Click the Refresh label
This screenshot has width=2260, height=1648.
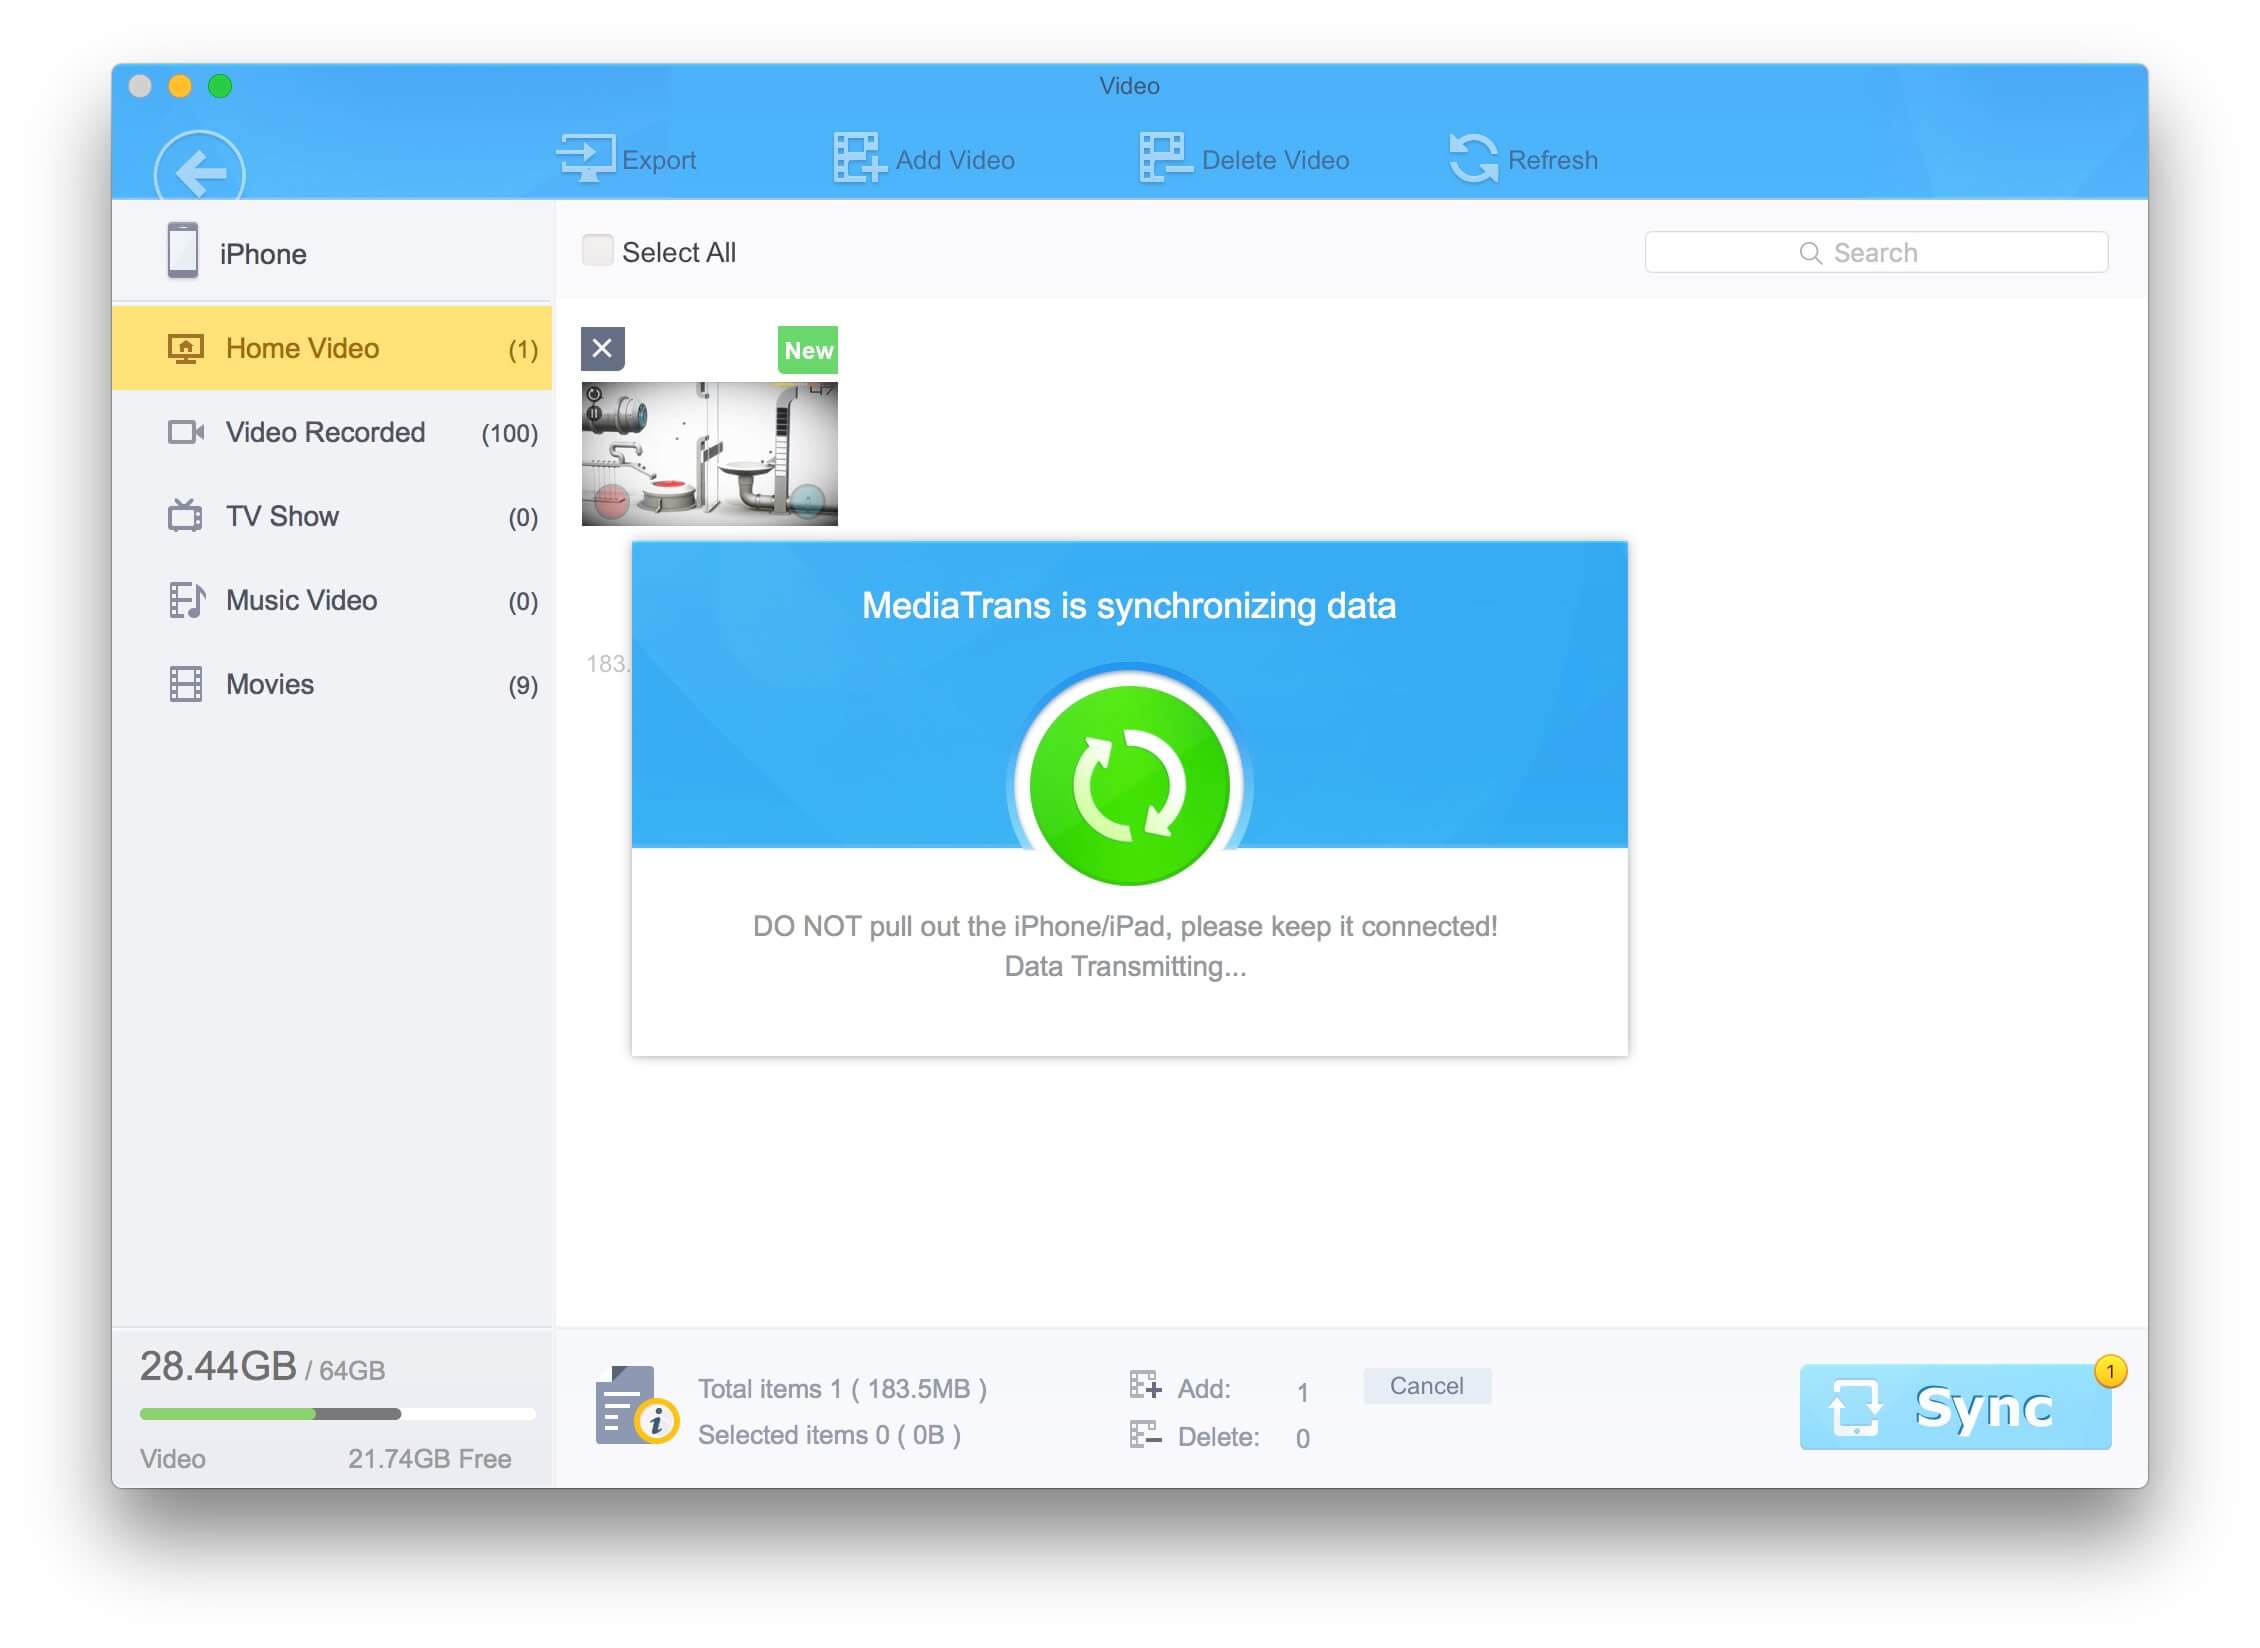tap(1552, 160)
